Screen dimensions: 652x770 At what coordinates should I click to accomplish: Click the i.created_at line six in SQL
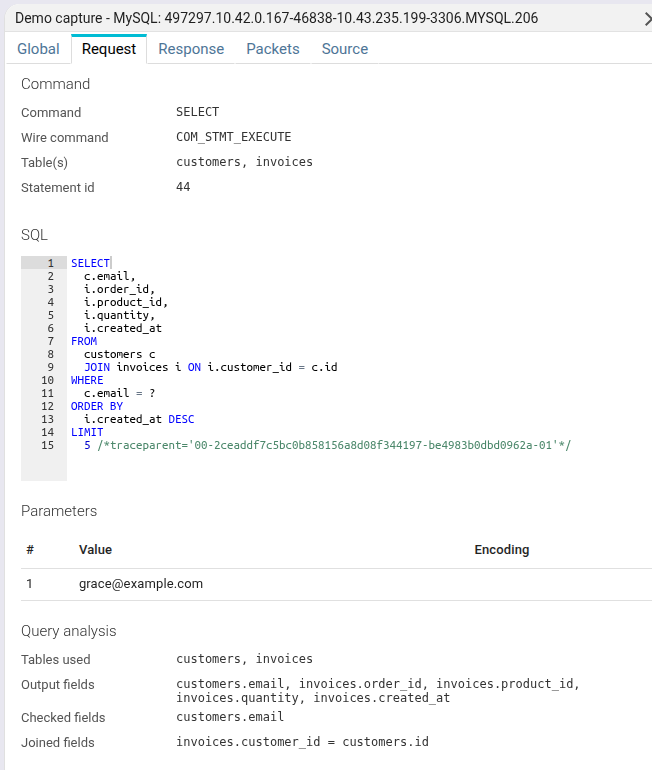point(123,328)
